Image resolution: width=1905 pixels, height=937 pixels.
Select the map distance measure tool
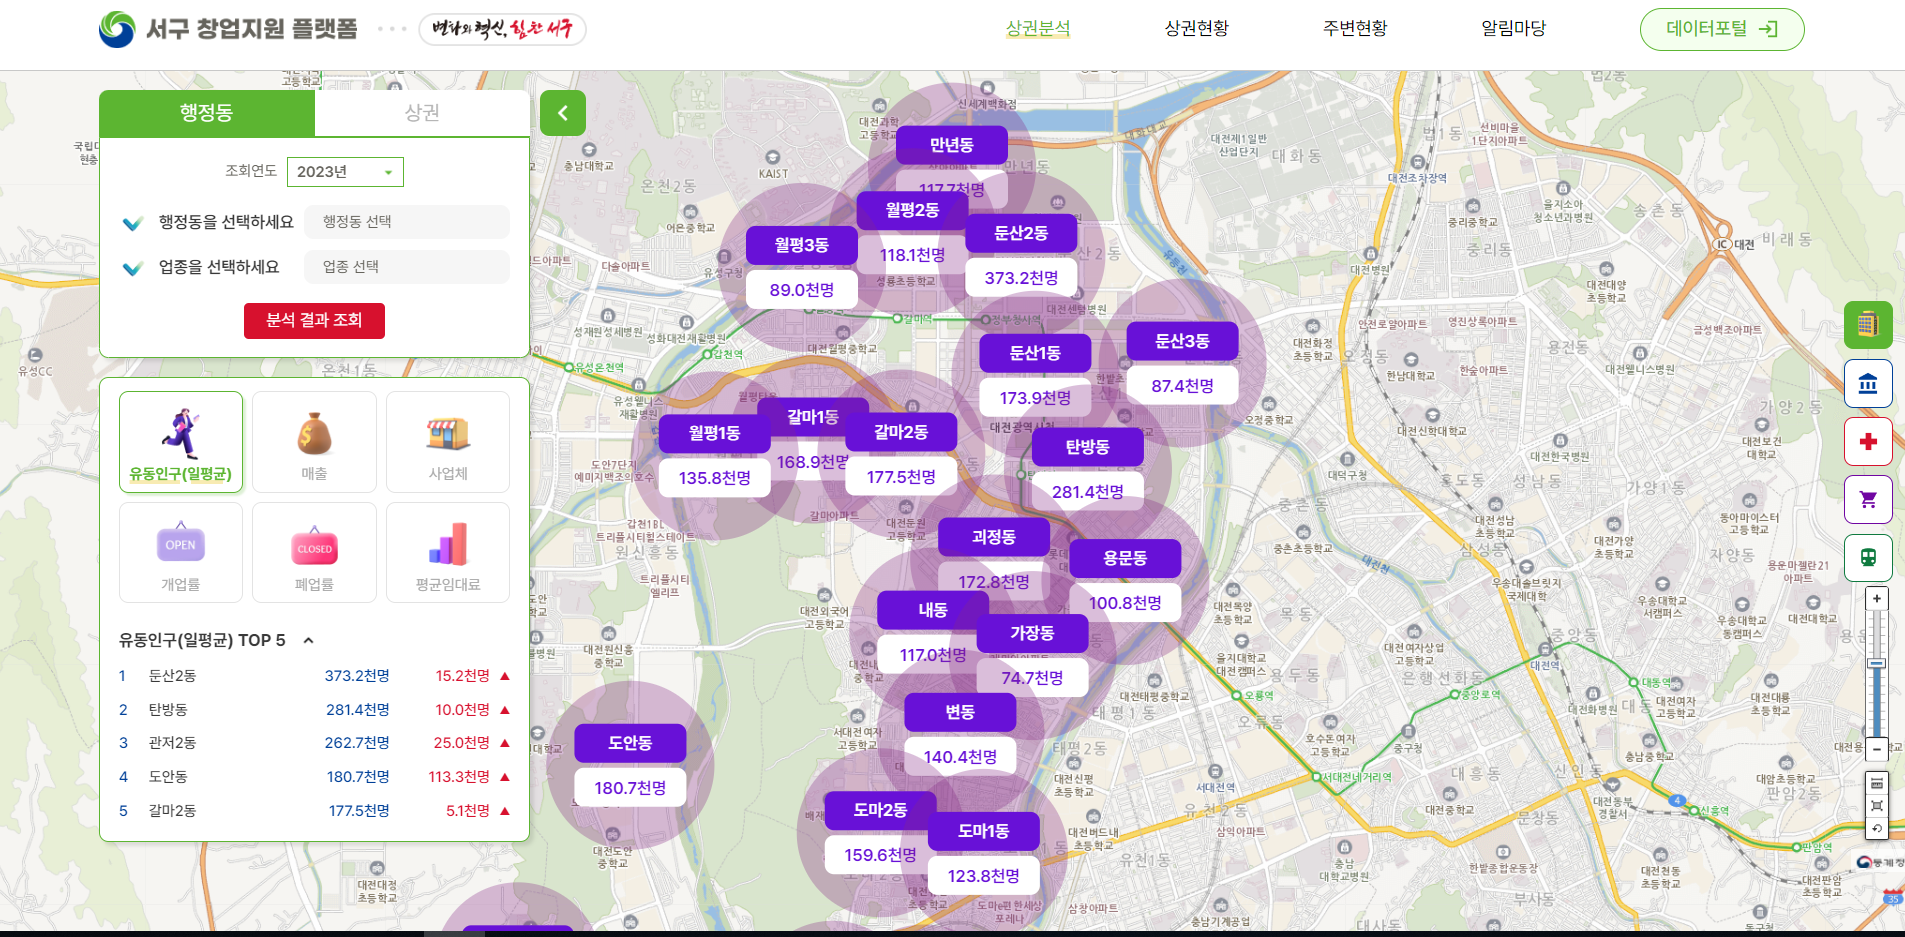click(x=1877, y=783)
